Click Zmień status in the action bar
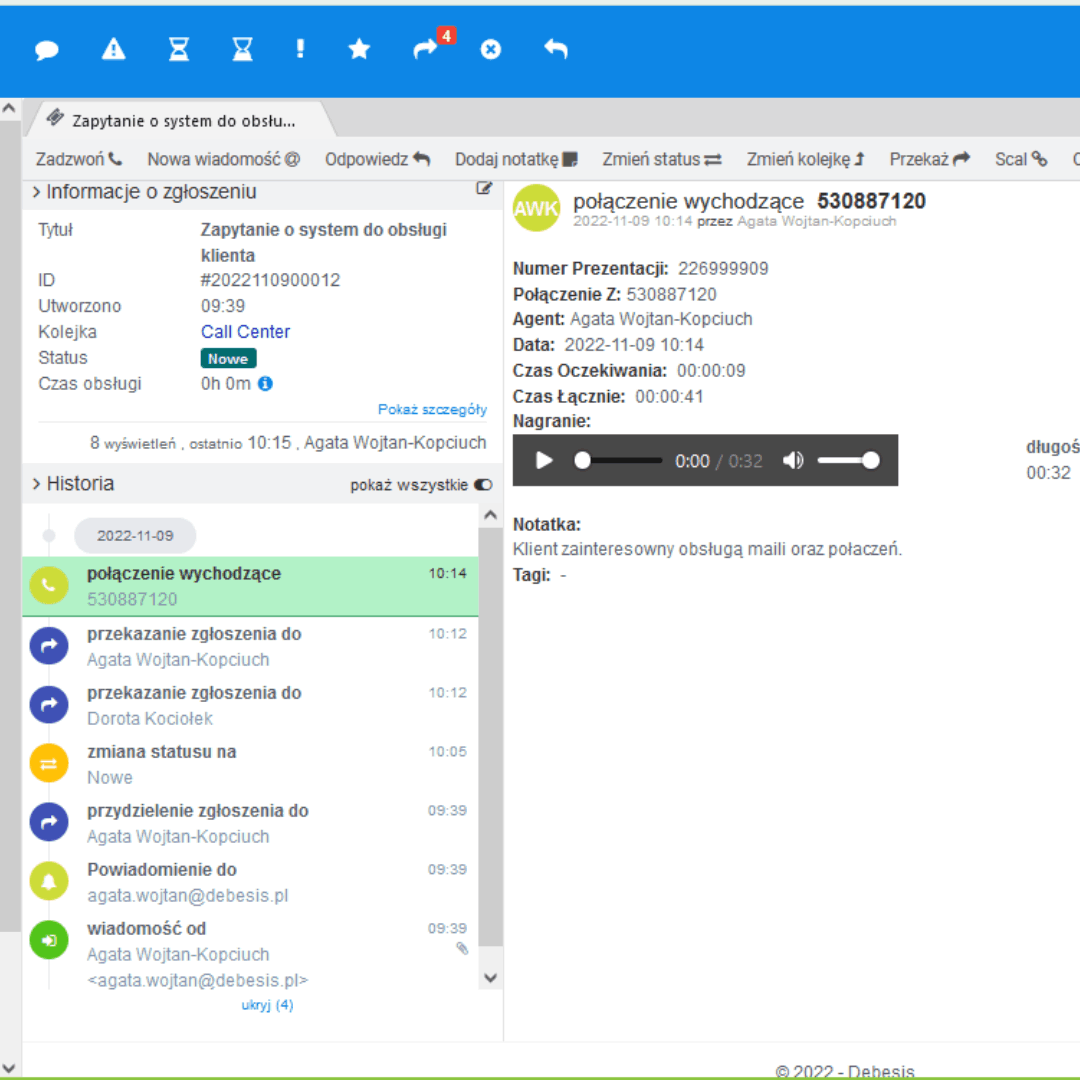The width and height of the screenshot is (1080, 1080). click(x=661, y=159)
